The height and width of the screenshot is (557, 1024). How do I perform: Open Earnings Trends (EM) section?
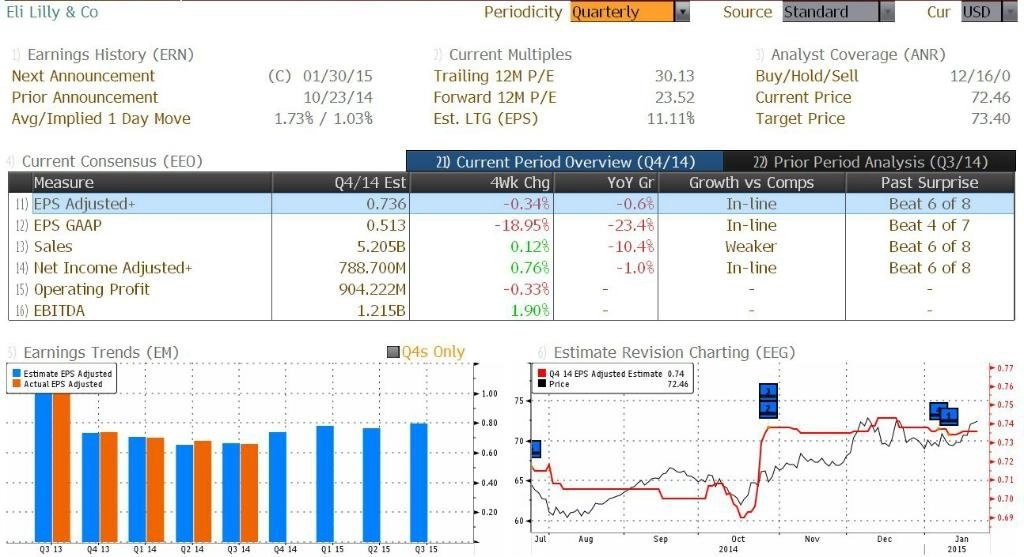click(101, 353)
